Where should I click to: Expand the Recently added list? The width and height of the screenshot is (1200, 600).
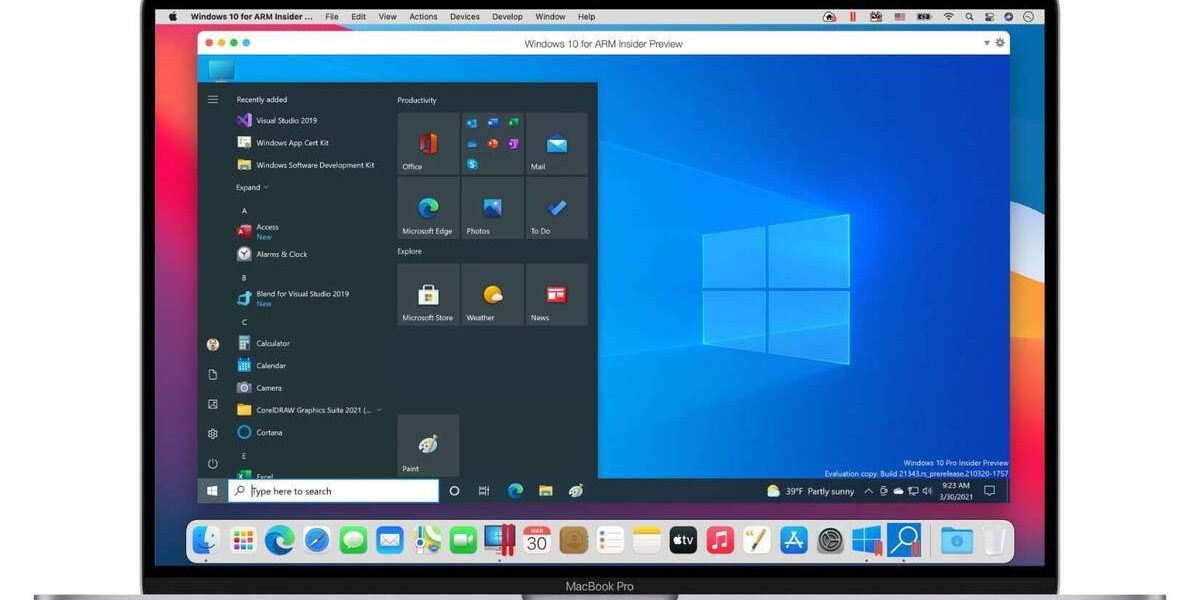pyautogui.click(x=252, y=188)
